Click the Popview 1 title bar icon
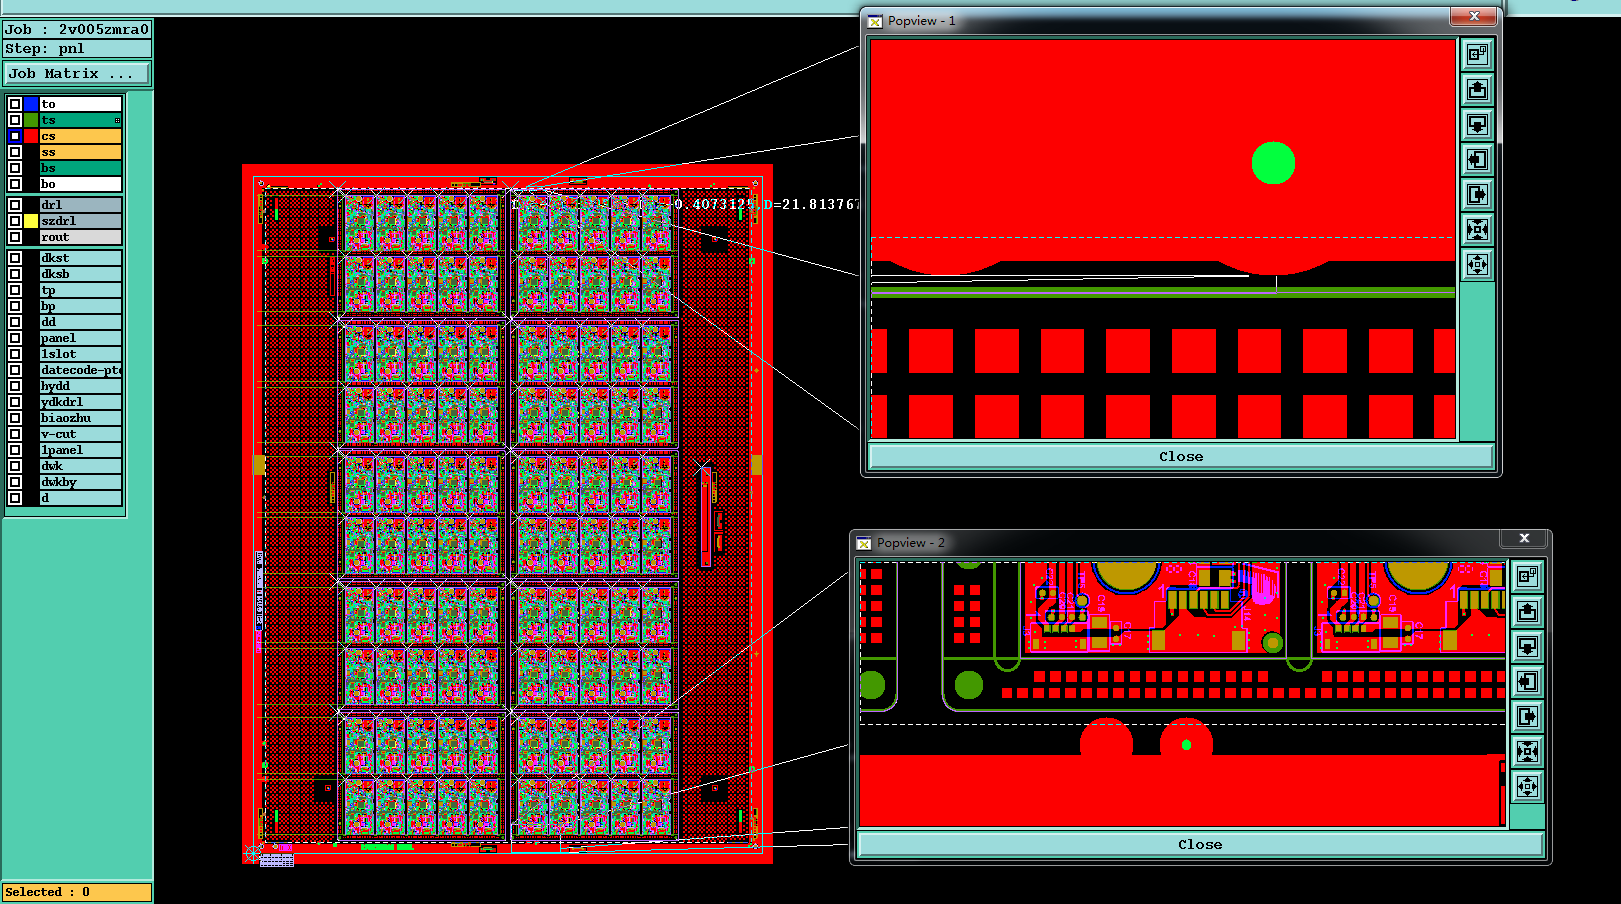 [875, 21]
